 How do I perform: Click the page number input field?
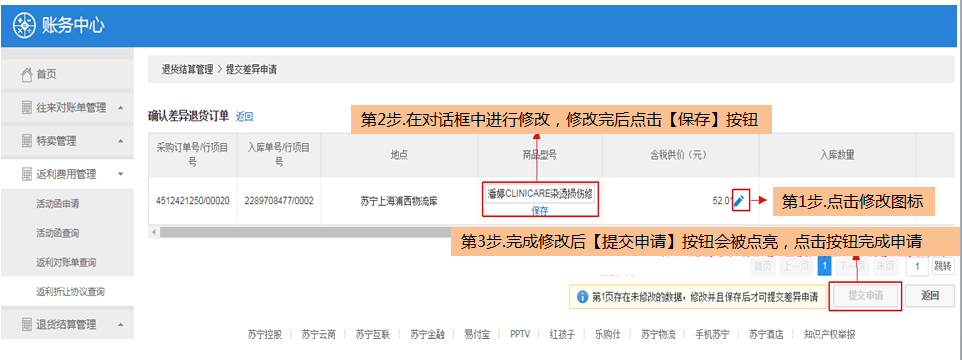point(917,266)
